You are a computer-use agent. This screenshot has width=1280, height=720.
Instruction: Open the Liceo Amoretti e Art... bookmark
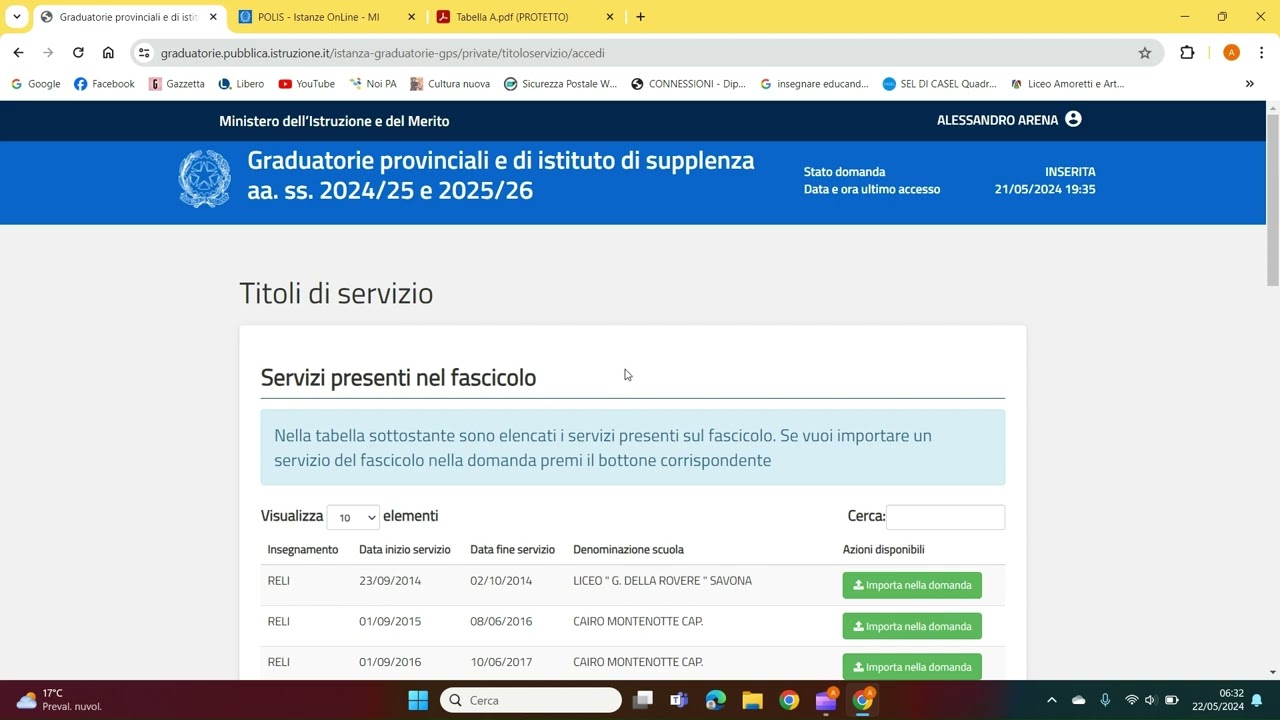click(x=1067, y=84)
